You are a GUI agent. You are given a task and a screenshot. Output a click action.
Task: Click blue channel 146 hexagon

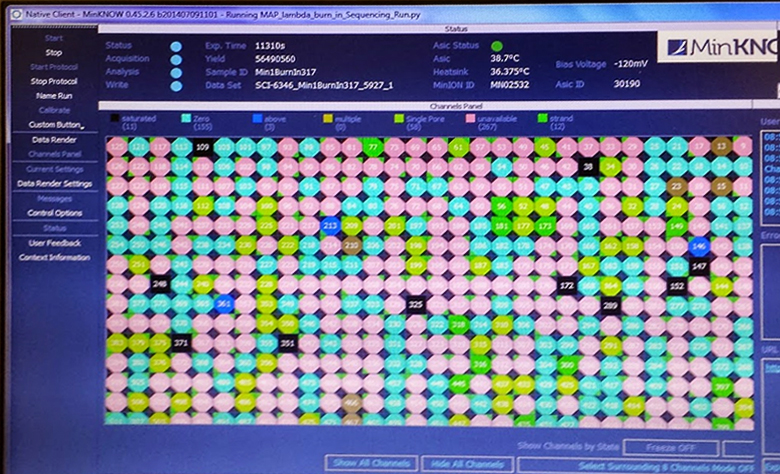(x=698, y=245)
